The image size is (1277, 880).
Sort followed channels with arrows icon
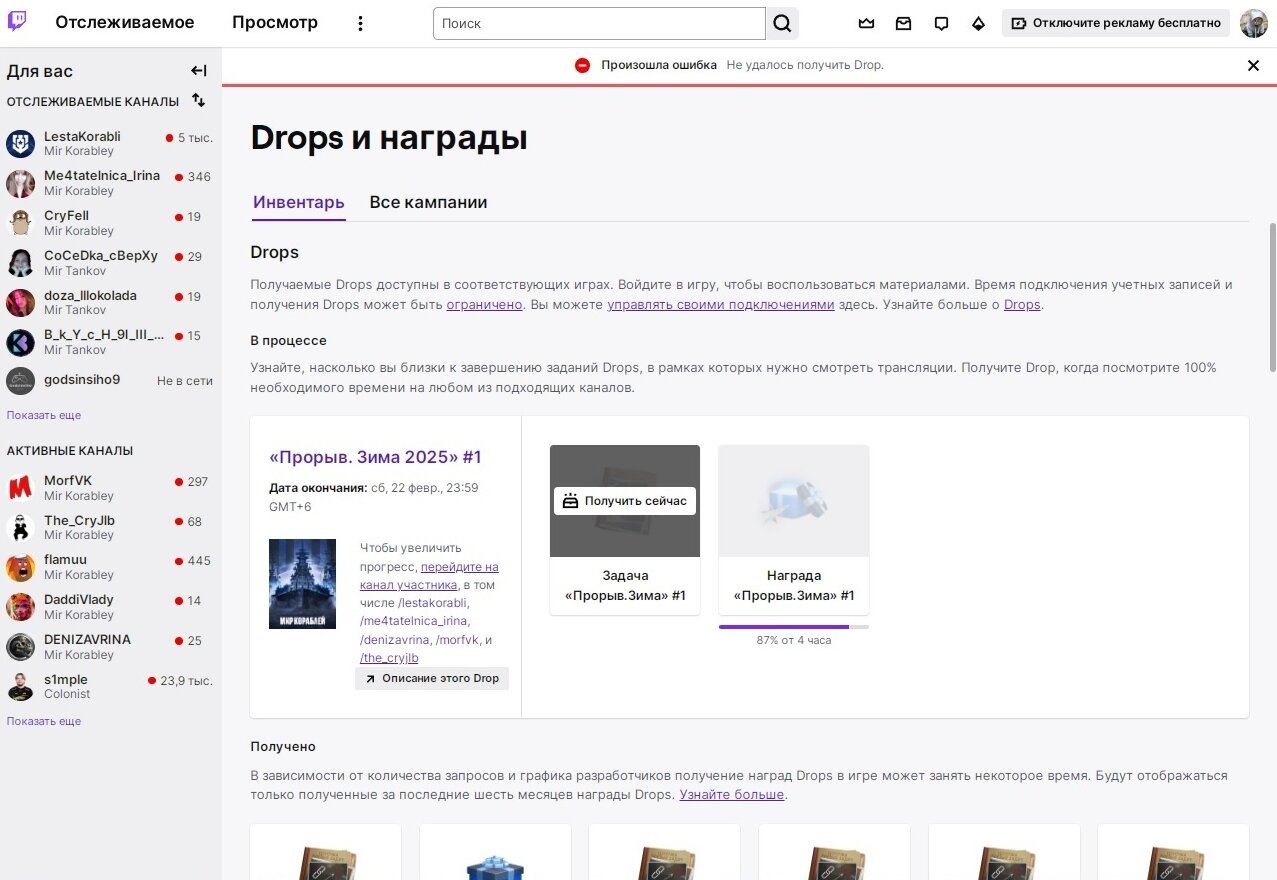point(198,100)
